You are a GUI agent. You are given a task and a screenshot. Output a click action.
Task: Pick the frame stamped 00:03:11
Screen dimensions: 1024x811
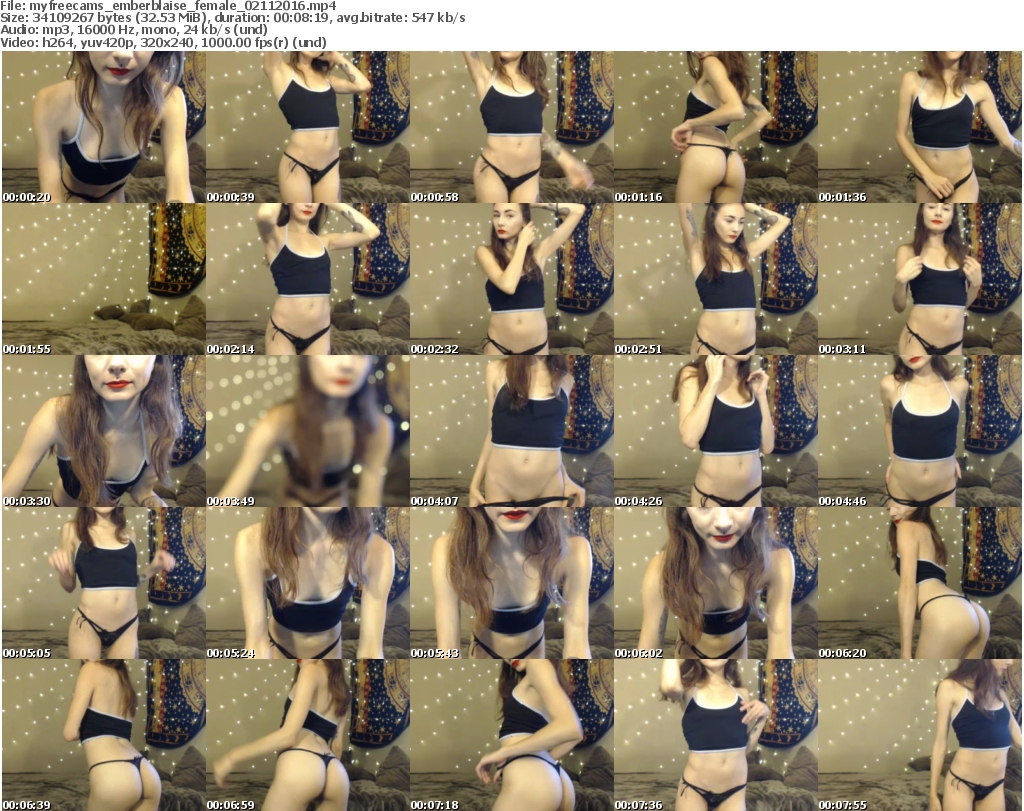click(x=920, y=279)
